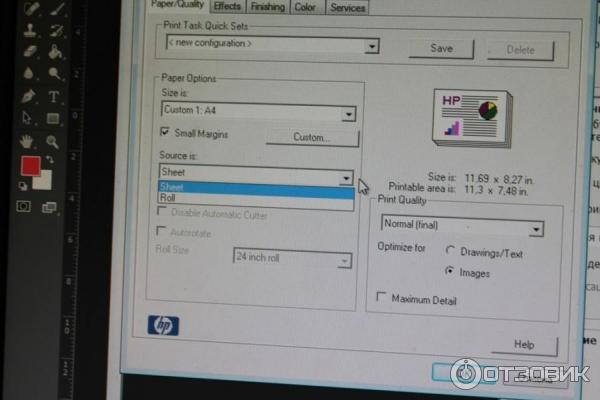This screenshot has height=400, width=600.
Task: Open the Print Quality Normal (final) dropdown
Action: coord(537,229)
